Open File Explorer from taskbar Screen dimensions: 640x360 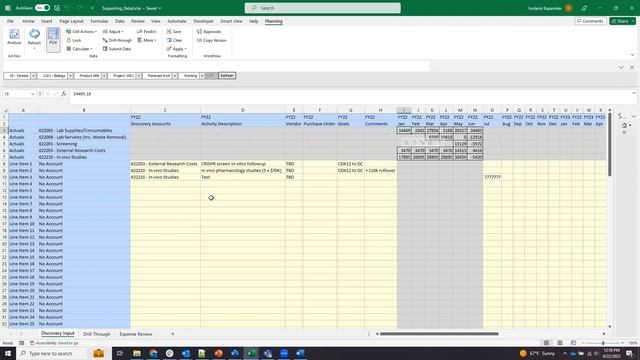137,353
